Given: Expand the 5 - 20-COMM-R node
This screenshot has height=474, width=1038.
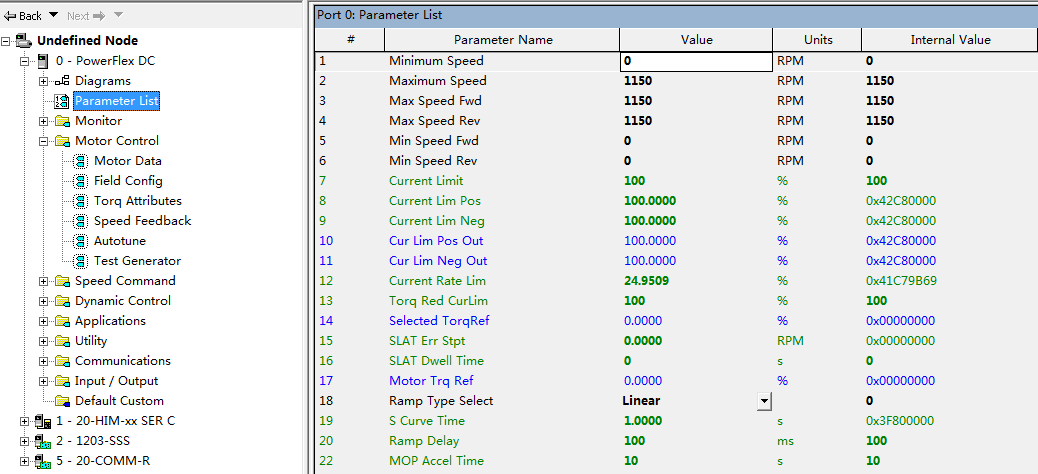Looking at the screenshot, I should [x=24, y=461].
